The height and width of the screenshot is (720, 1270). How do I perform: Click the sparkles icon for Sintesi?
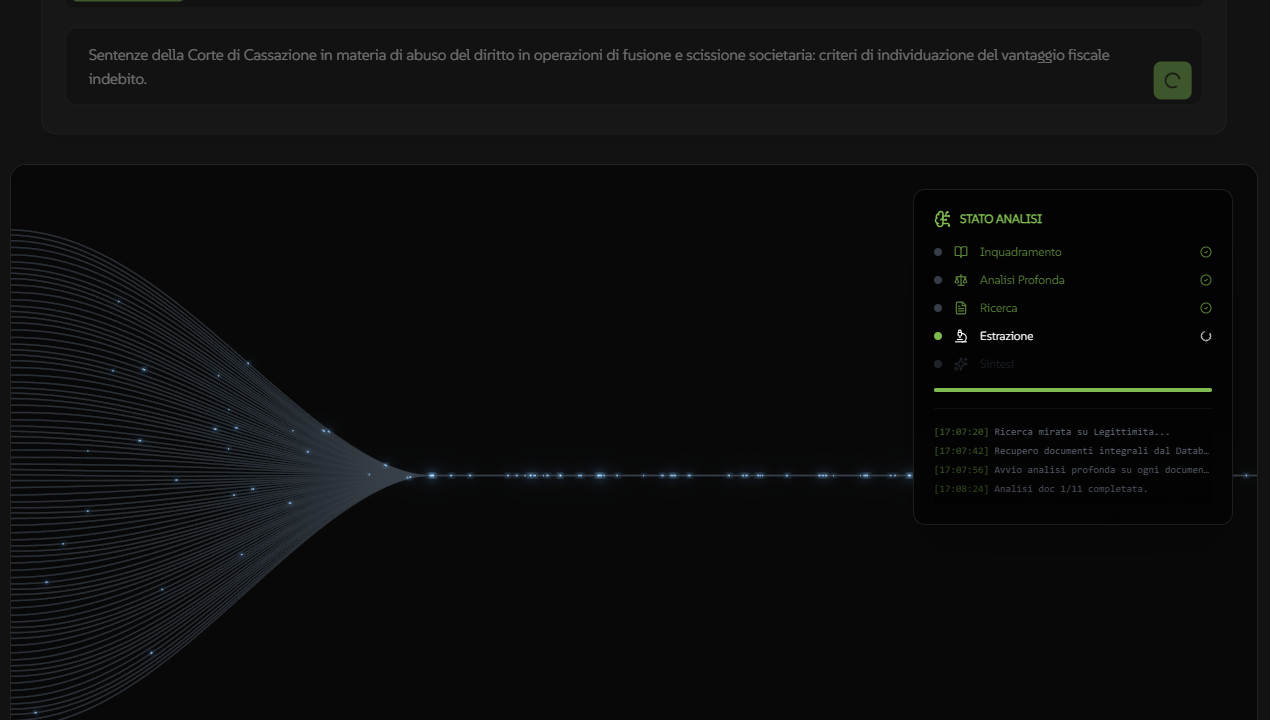(961, 364)
